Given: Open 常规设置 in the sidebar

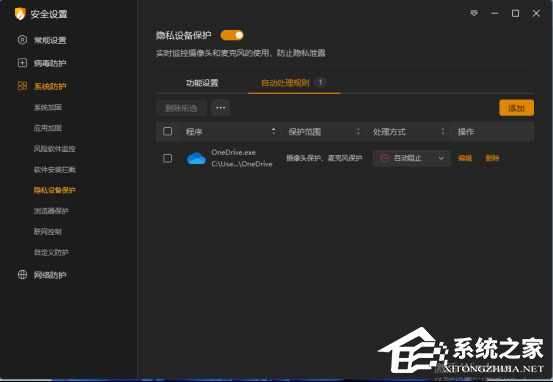Looking at the screenshot, I should tap(50, 40).
